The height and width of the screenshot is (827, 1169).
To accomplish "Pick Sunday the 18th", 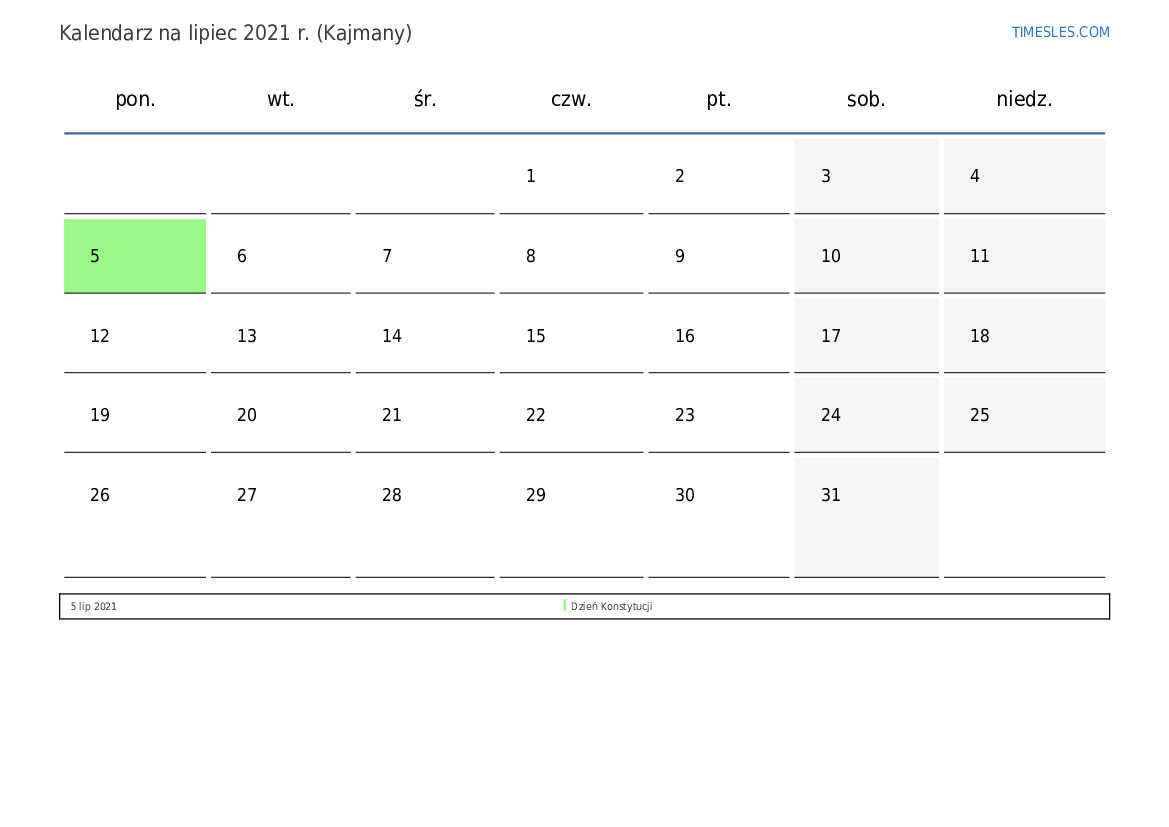I will point(1024,336).
